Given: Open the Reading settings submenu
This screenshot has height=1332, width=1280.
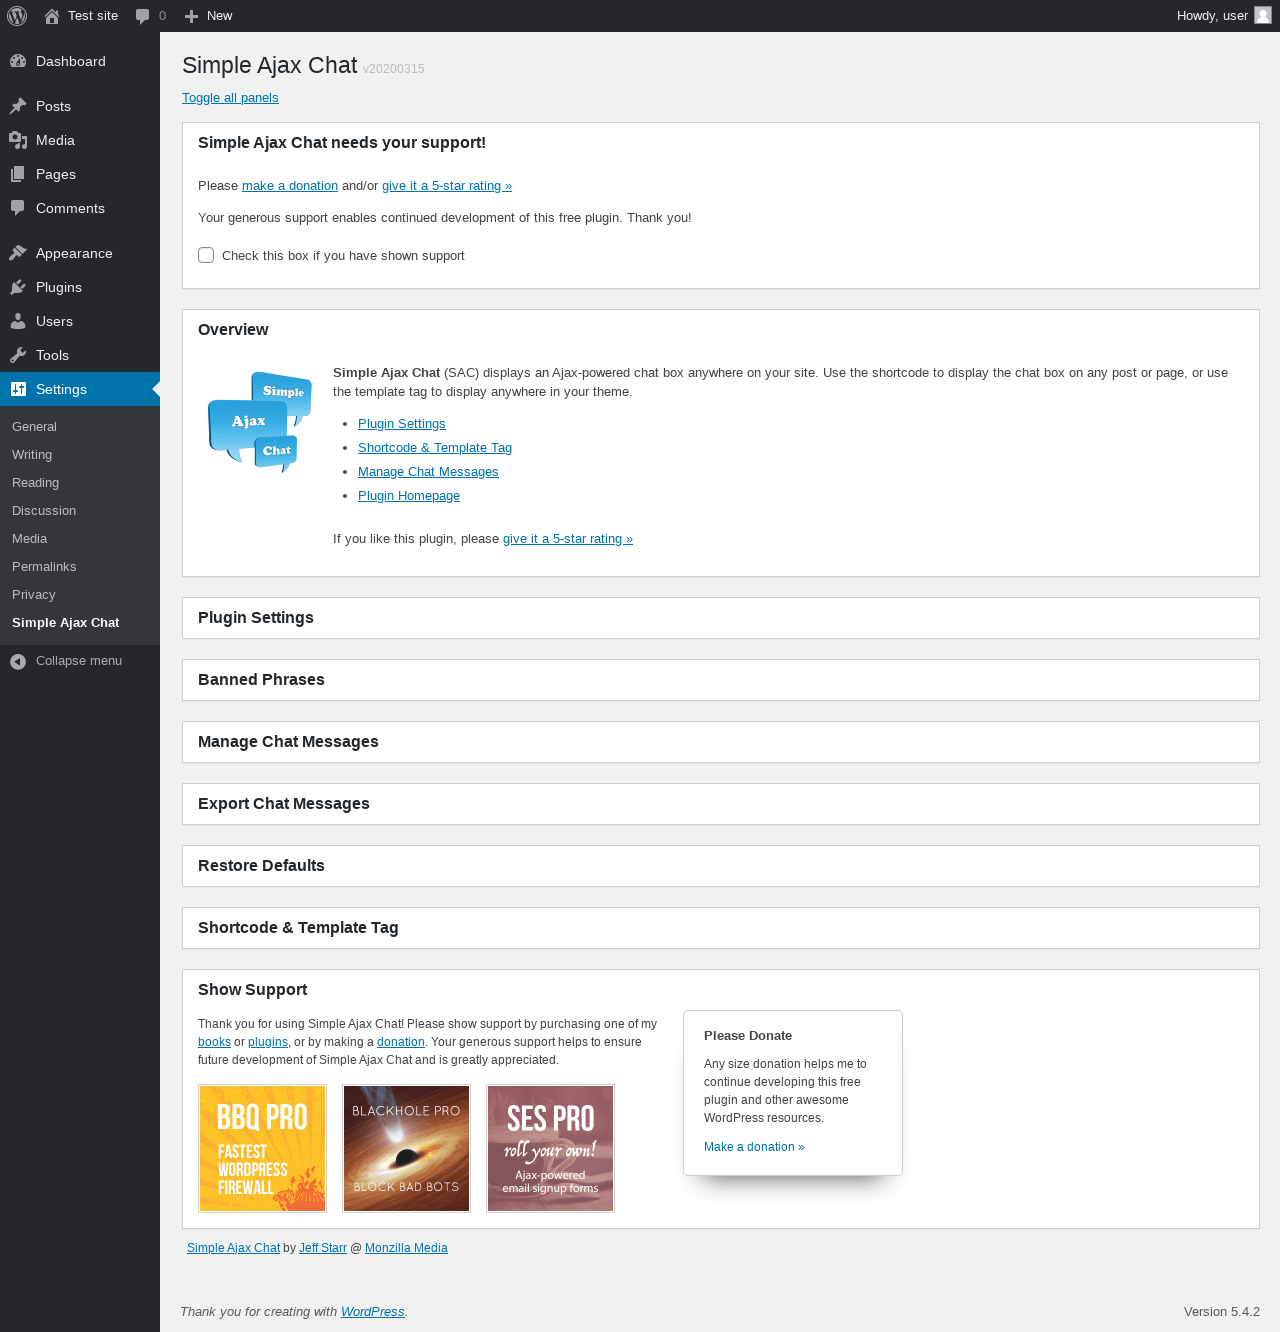Looking at the screenshot, I should coord(35,483).
